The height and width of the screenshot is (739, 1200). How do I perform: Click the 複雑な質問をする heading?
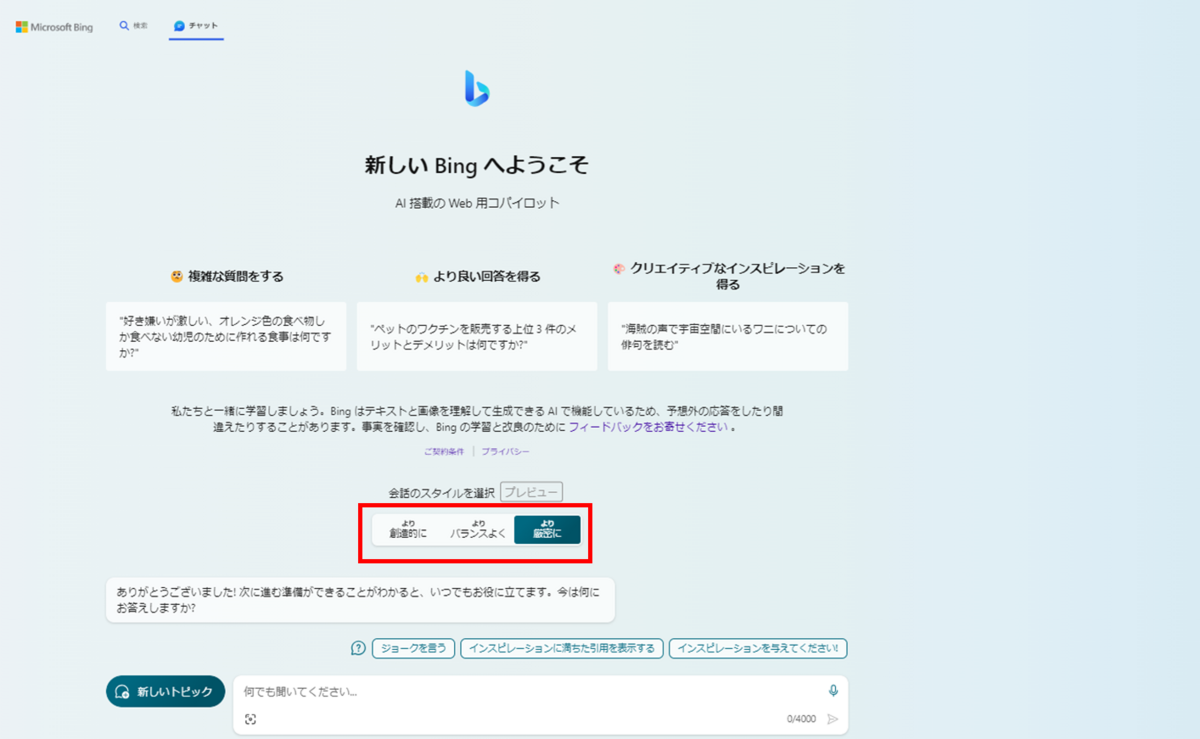(227, 276)
